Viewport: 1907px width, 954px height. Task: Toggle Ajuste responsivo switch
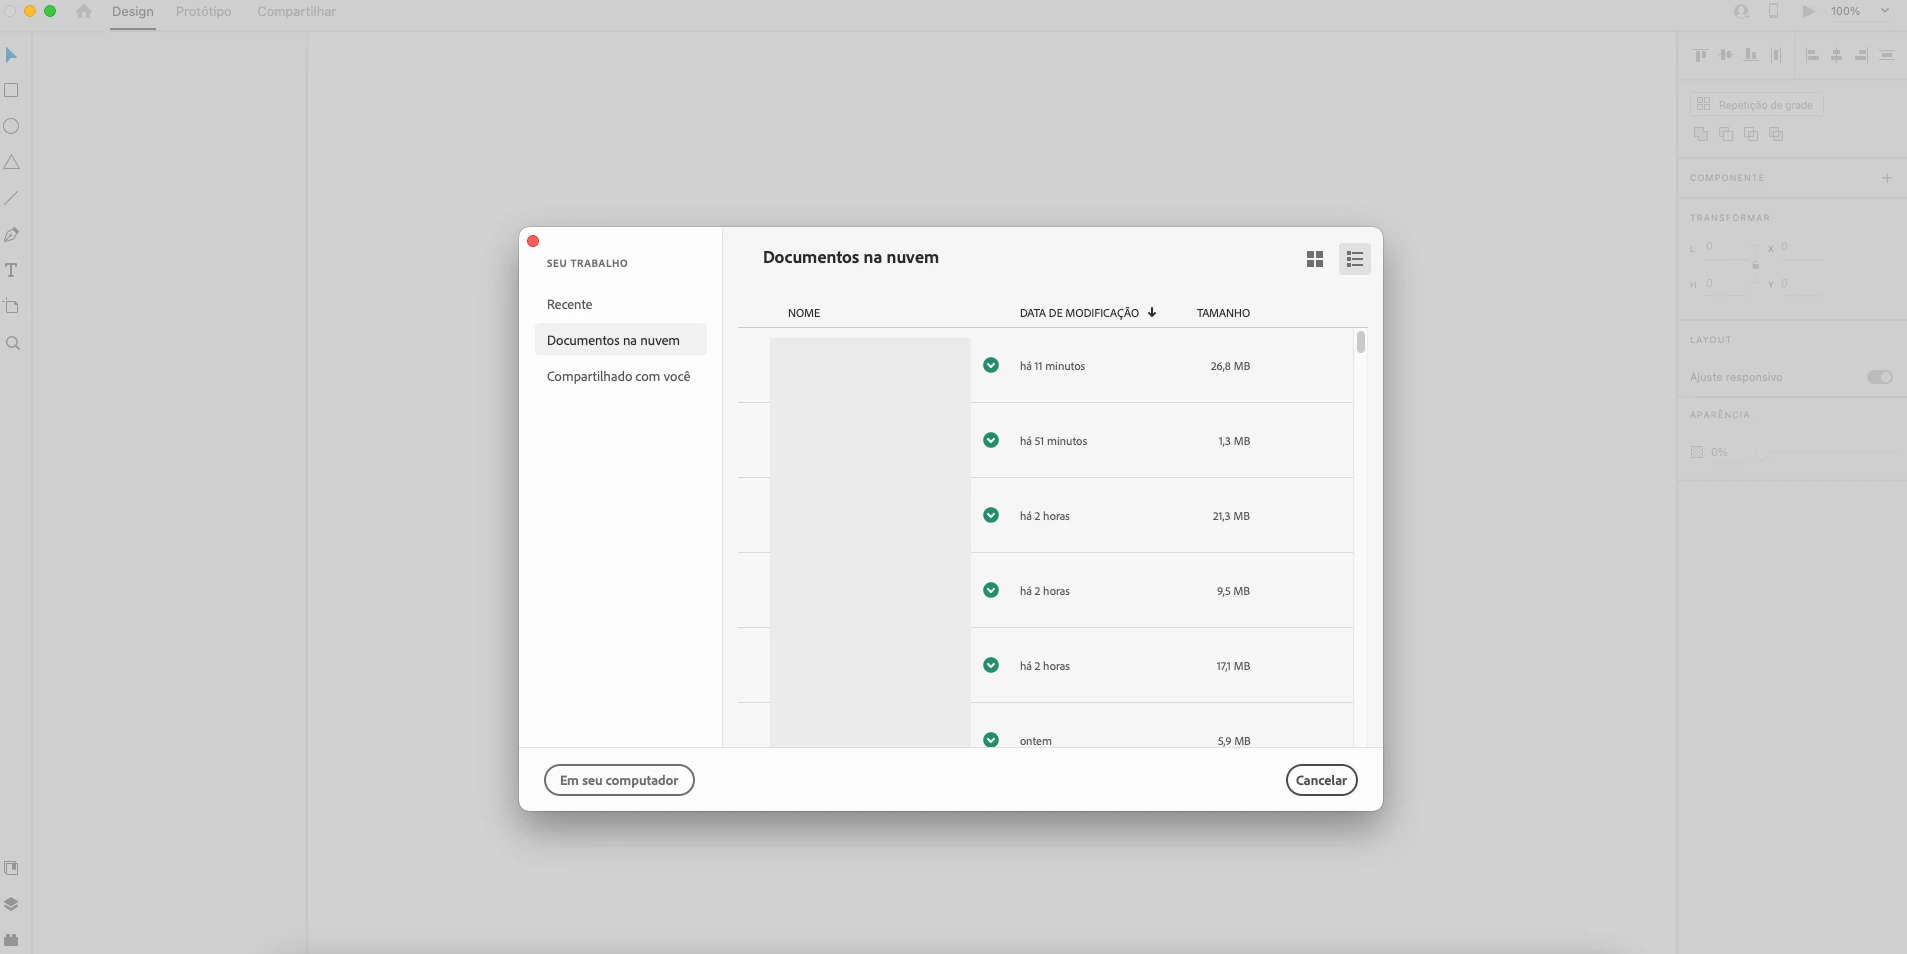(x=1880, y=377)
